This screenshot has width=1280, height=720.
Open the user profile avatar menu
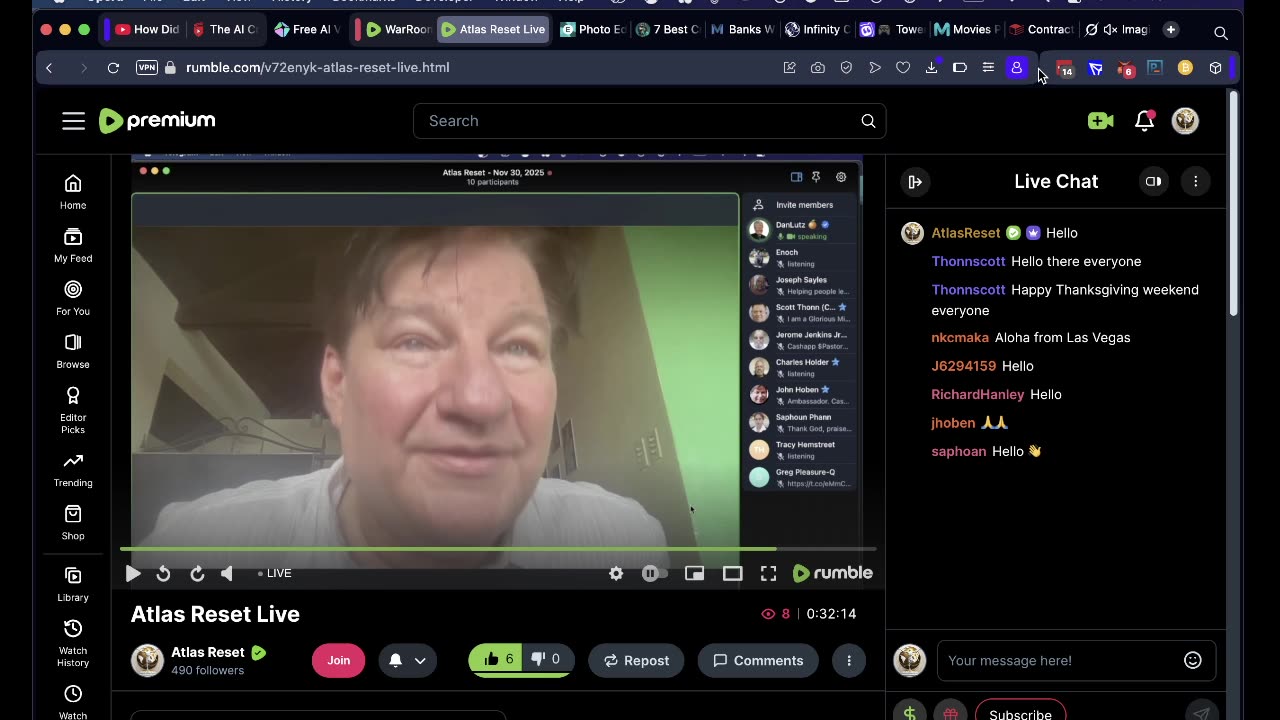(x=1185, y=121)
